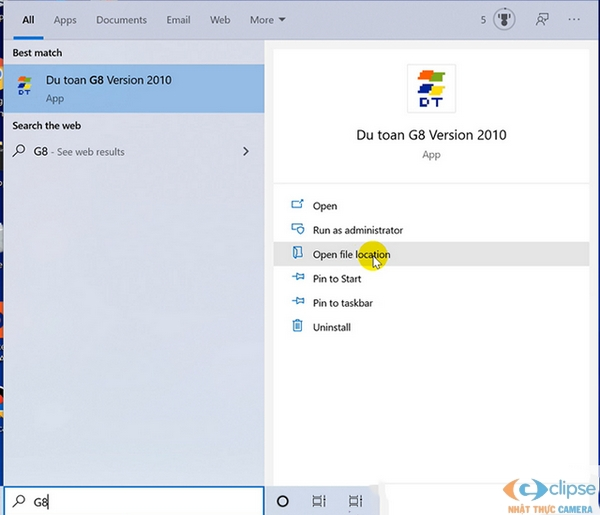Click the Search the web heading

tap(46, 125)
